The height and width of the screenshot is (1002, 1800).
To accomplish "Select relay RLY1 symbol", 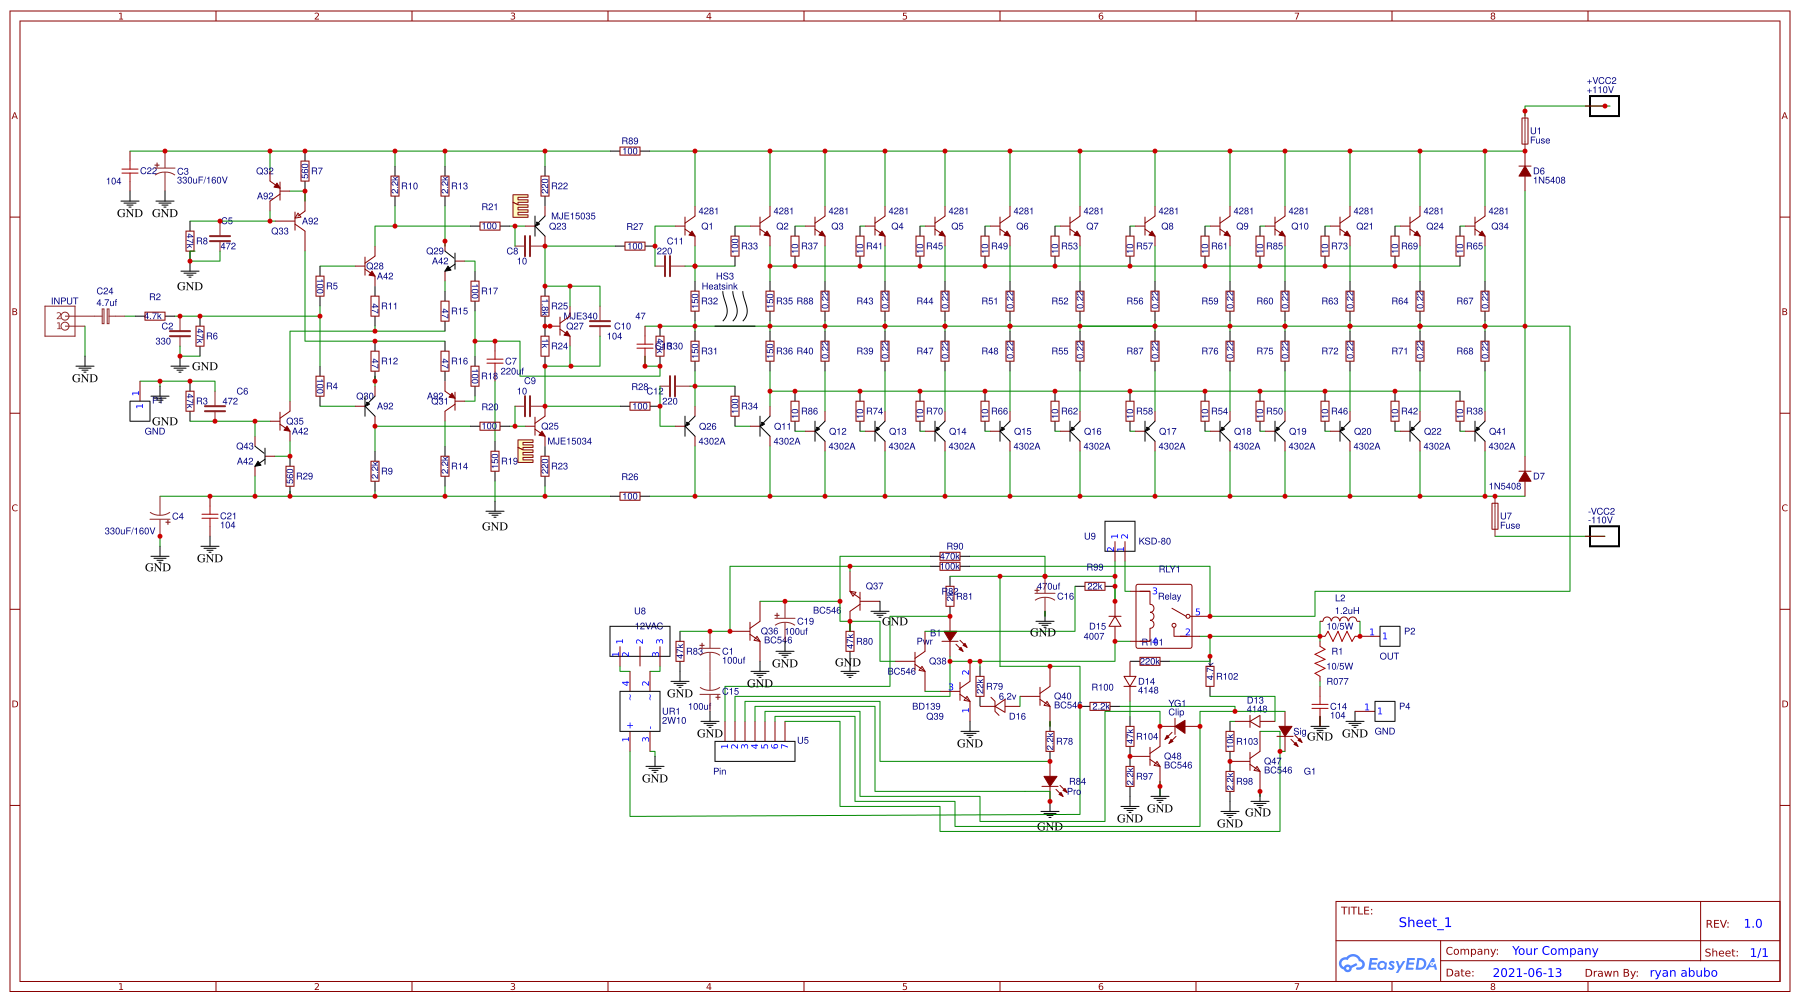I will coord(1162,615).
